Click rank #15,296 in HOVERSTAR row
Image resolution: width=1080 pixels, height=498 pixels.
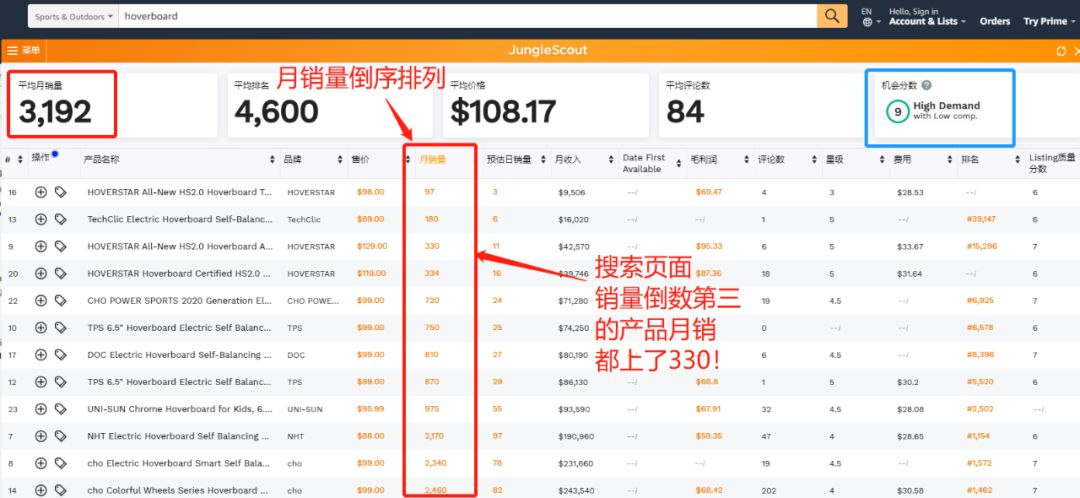click(x=982, y=246)
